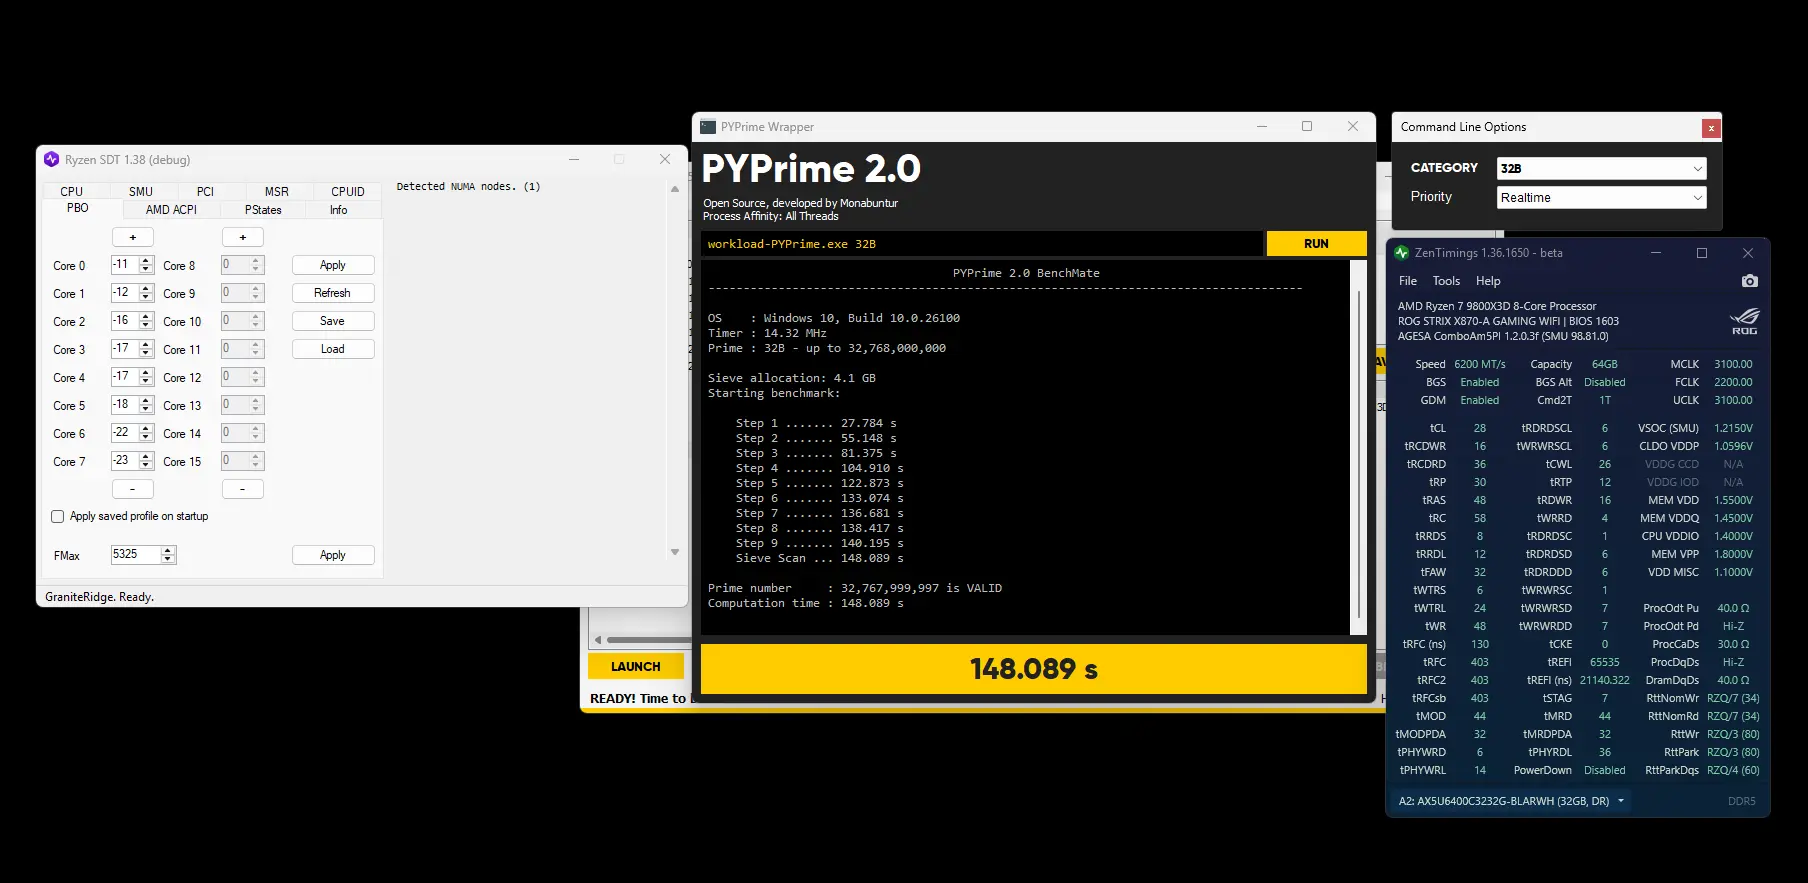Click the FMax value field showing 5325
1808x883 pixels.
[136, 554]
